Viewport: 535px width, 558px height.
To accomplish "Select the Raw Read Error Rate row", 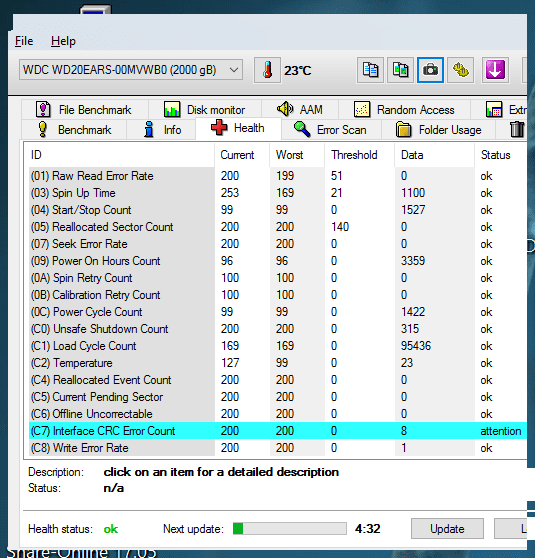I will [x=278, y=176].
